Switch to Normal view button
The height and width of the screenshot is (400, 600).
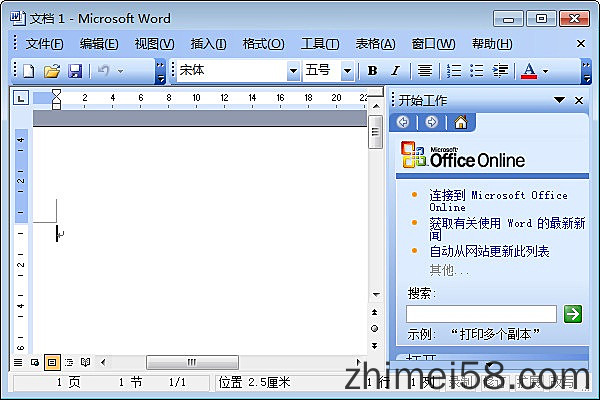[17, 362]
